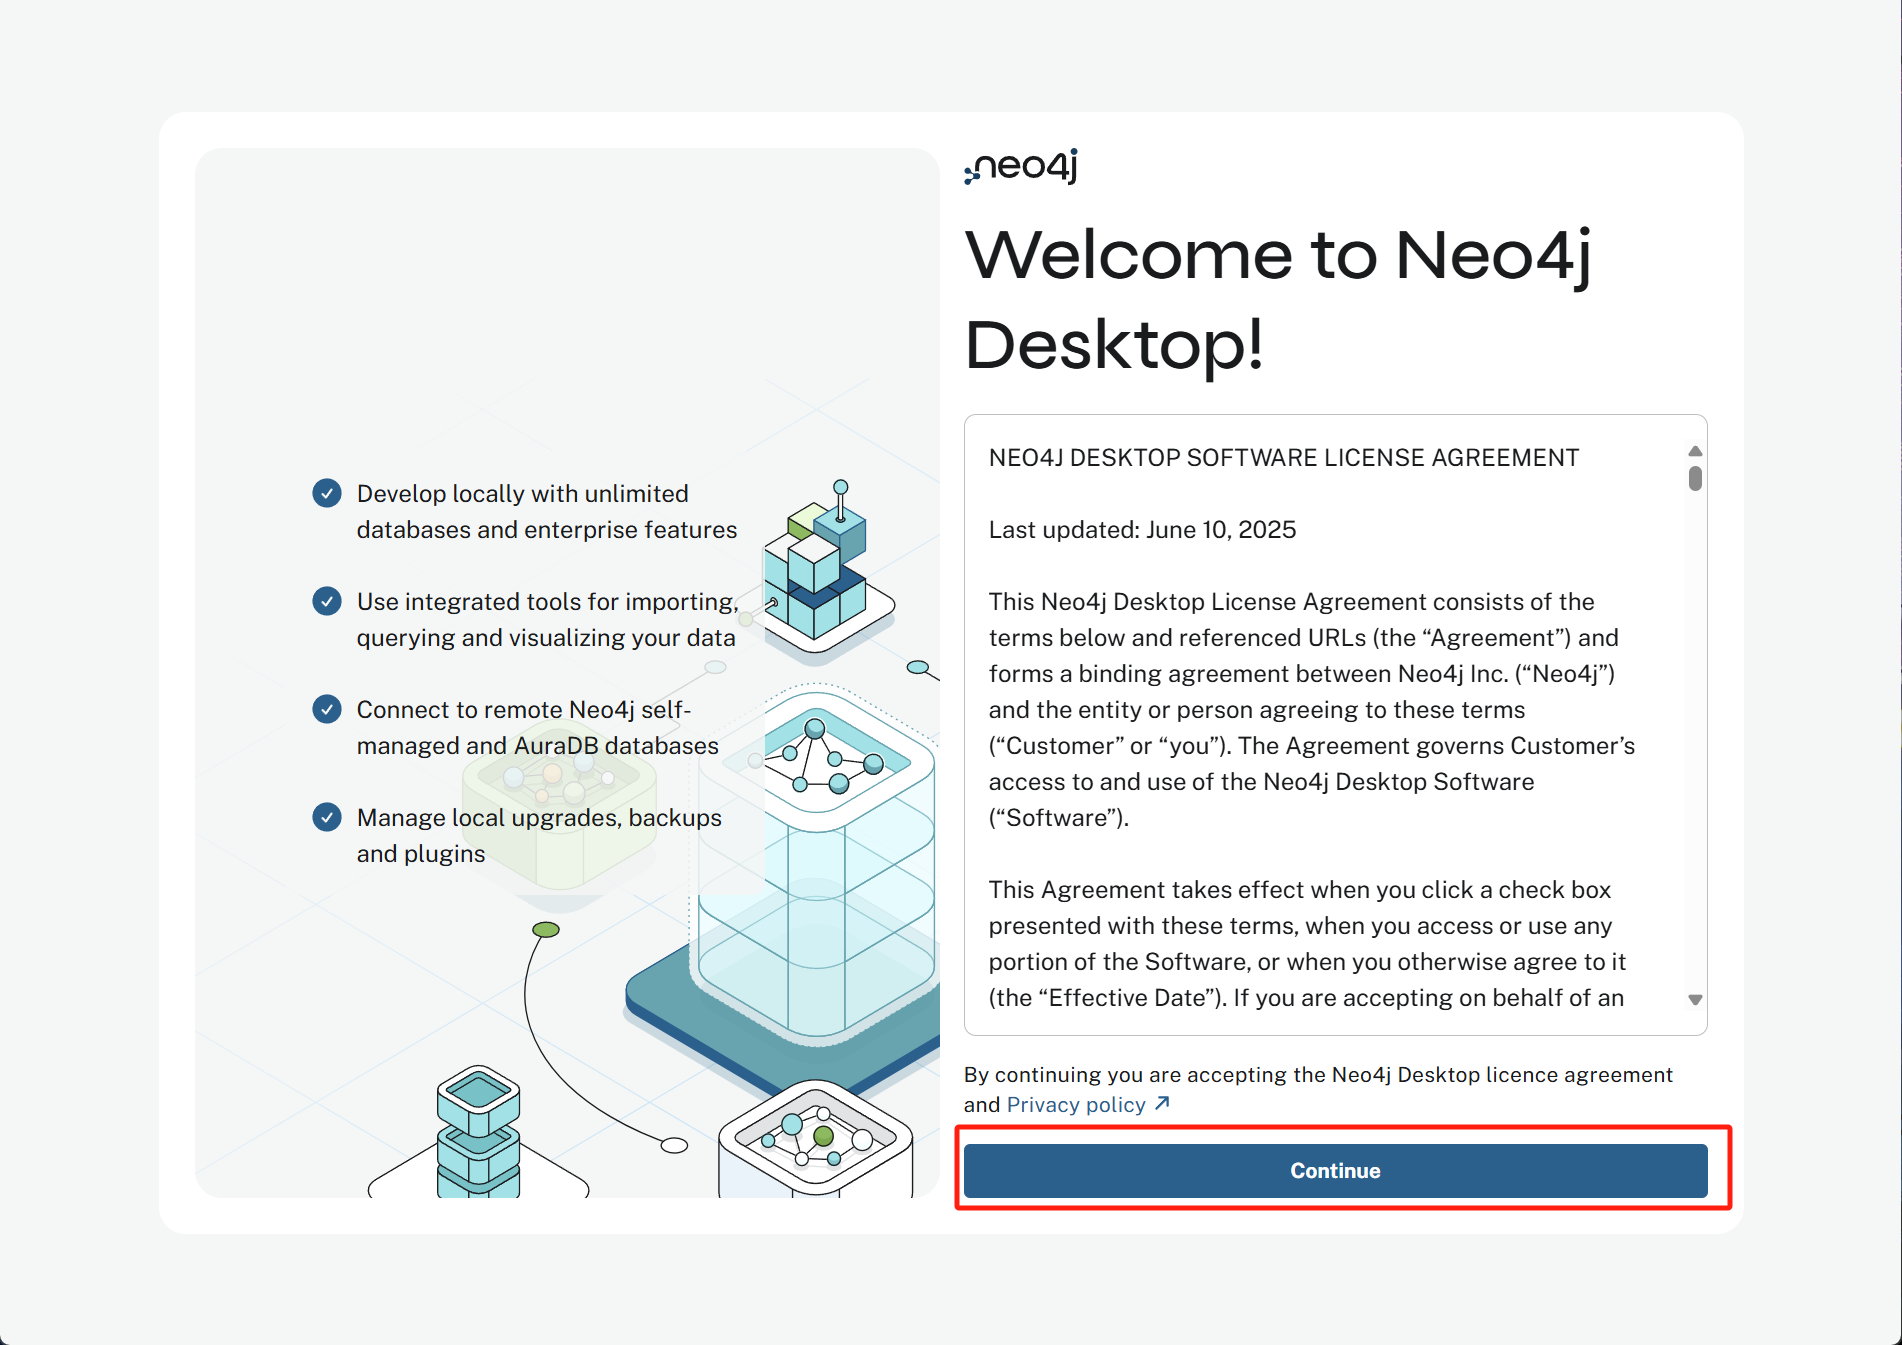Click the checkmark icon beside Connect to remote

pos(327,709)
